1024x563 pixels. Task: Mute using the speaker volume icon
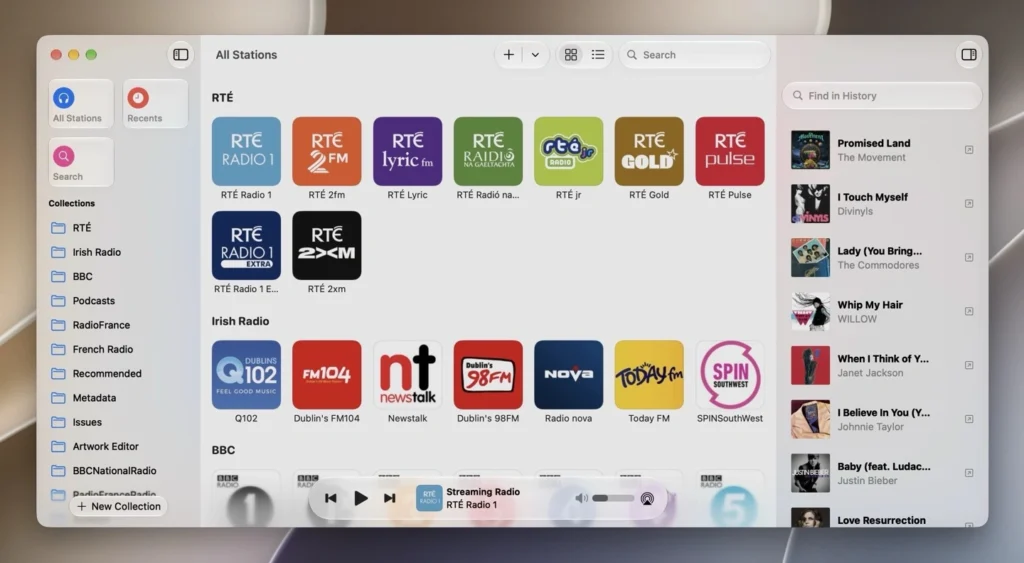pos(581,498)
